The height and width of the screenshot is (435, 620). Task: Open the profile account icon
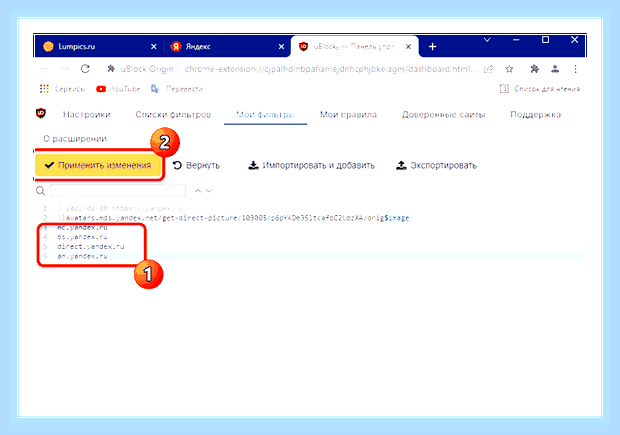555,69
